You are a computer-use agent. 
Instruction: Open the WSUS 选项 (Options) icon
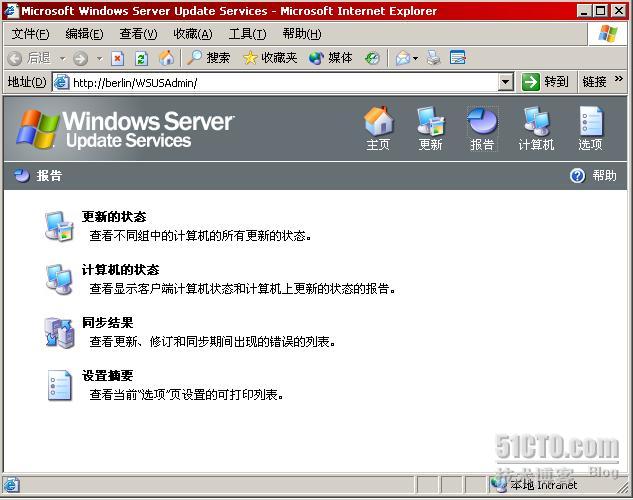(x=591, y=128)
